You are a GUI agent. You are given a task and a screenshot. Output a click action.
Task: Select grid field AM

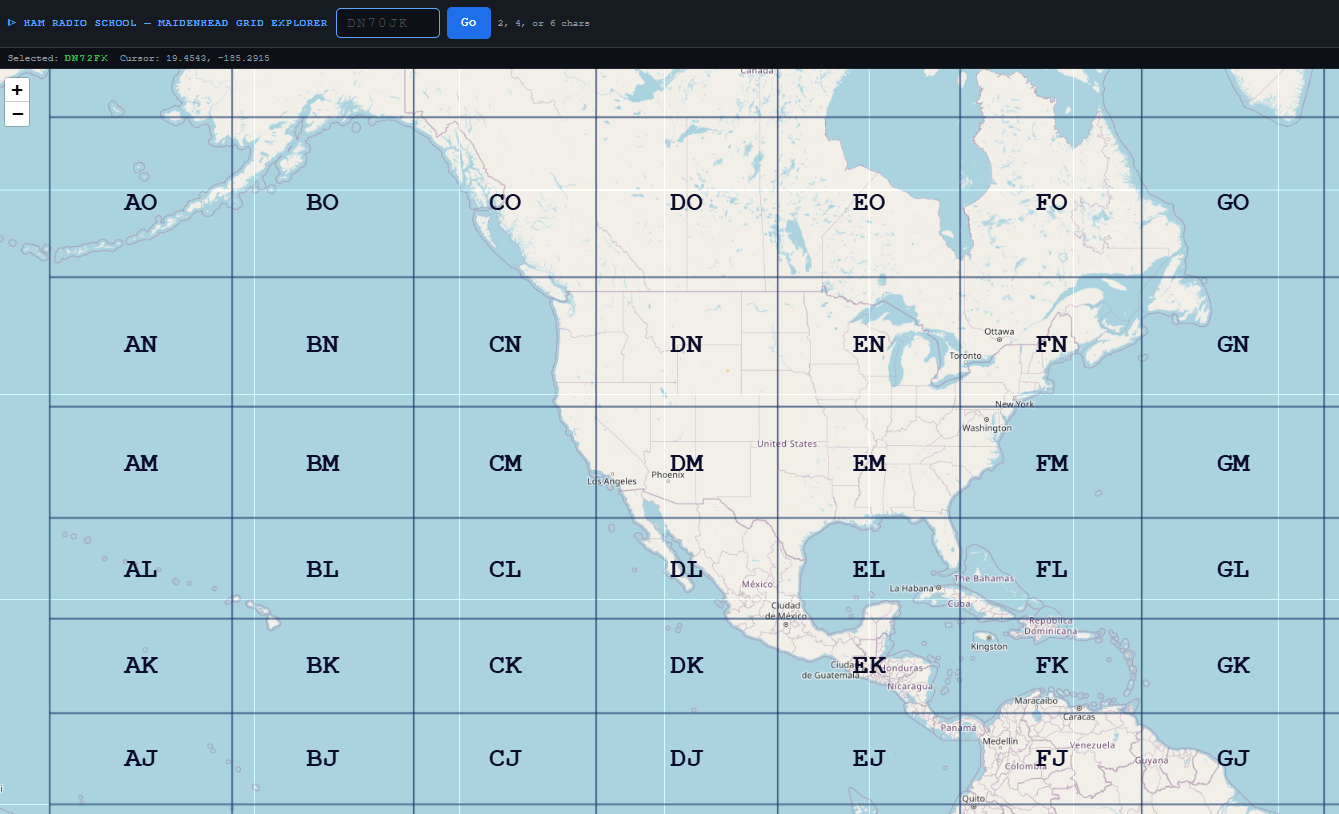[x=141, y=462]
